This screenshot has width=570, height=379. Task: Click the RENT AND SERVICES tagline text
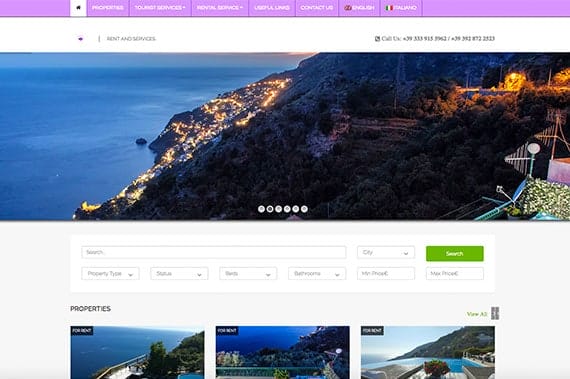point(131,39)
